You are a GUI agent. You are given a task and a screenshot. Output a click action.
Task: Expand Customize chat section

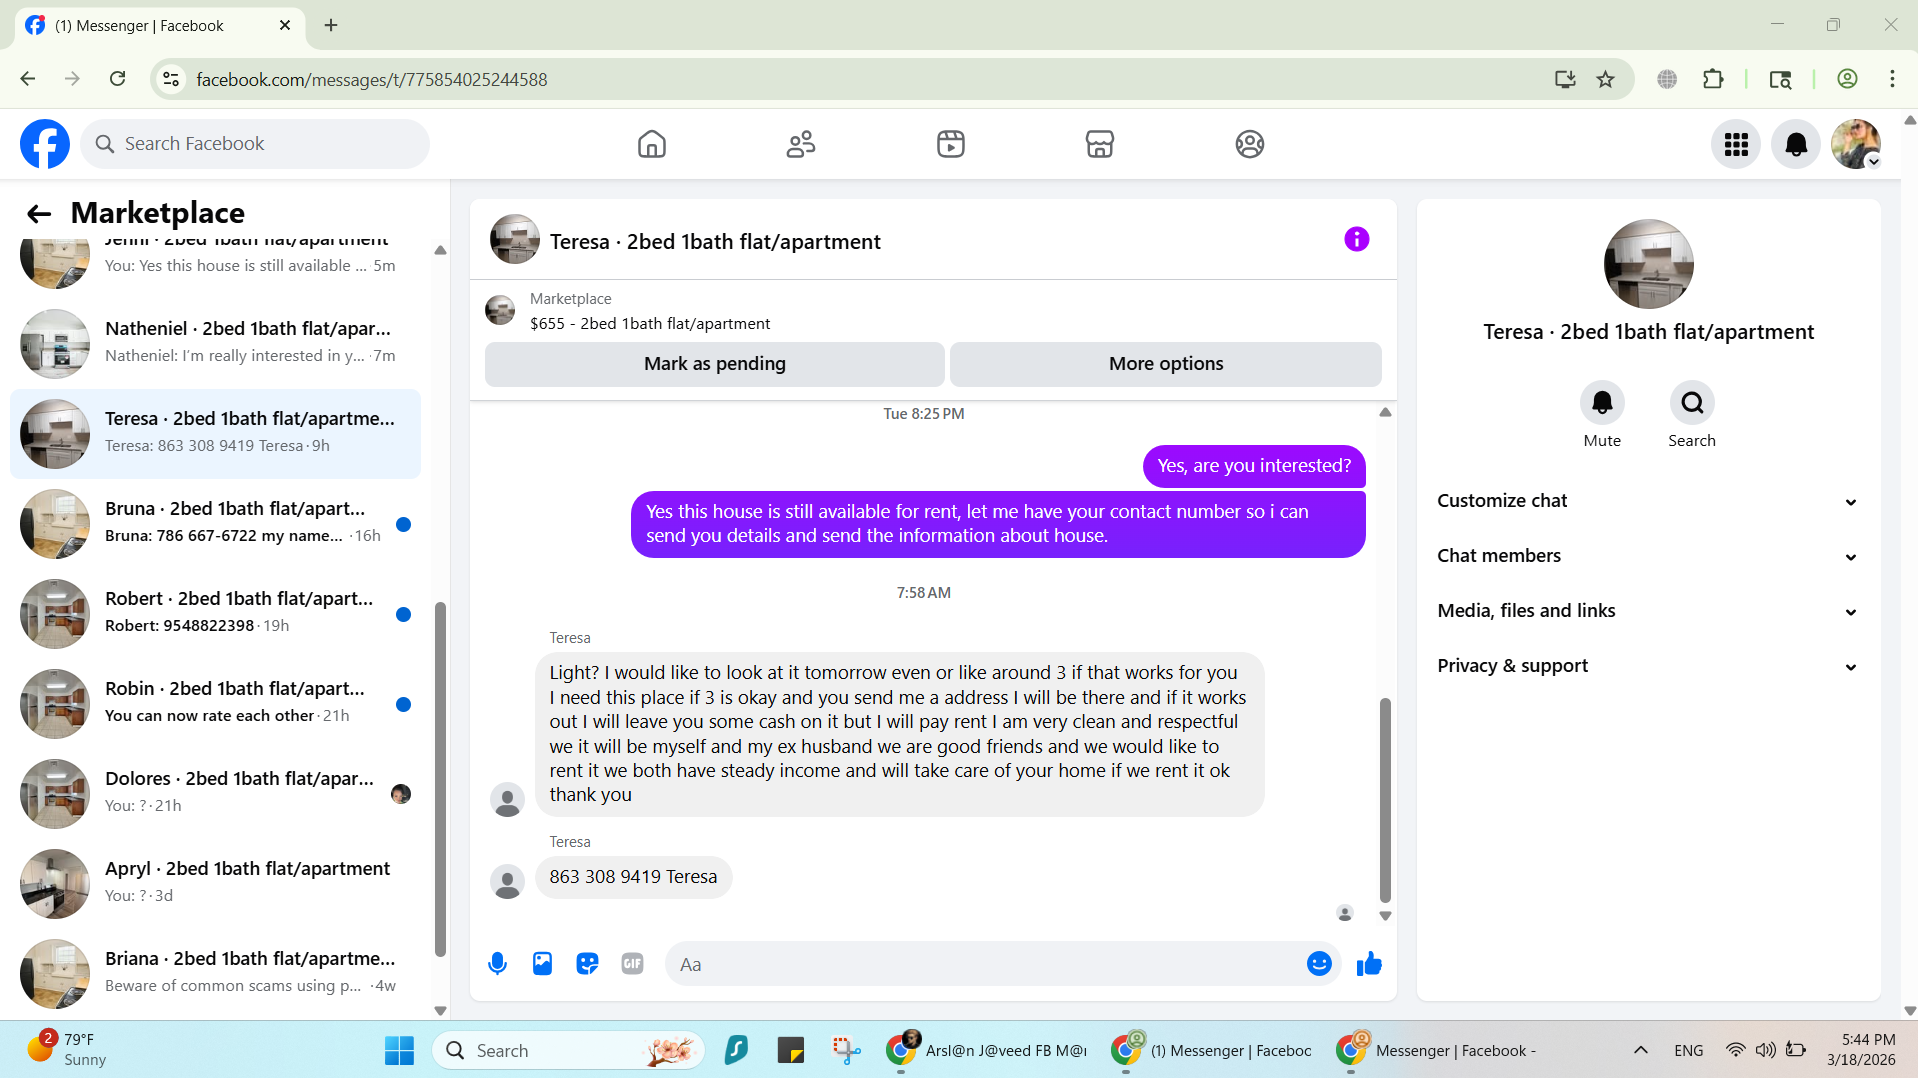tap(1648, 501)
